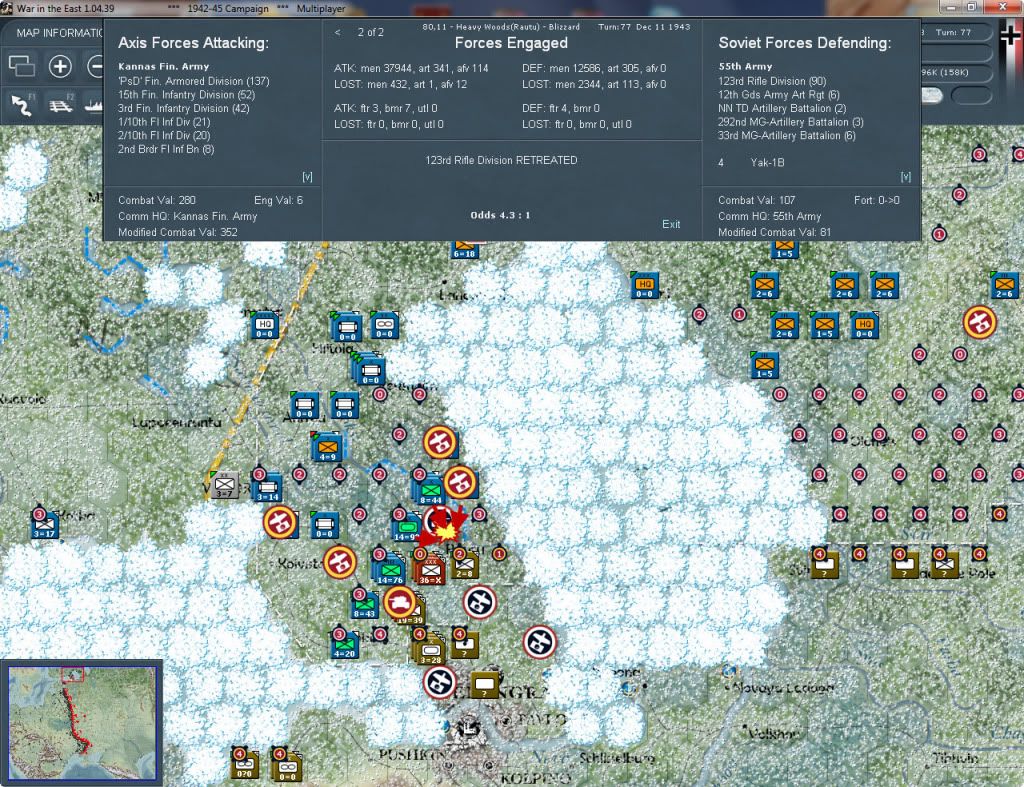Click the '55th Army' defender heading

pyautogui.click(x=745, y=66)
